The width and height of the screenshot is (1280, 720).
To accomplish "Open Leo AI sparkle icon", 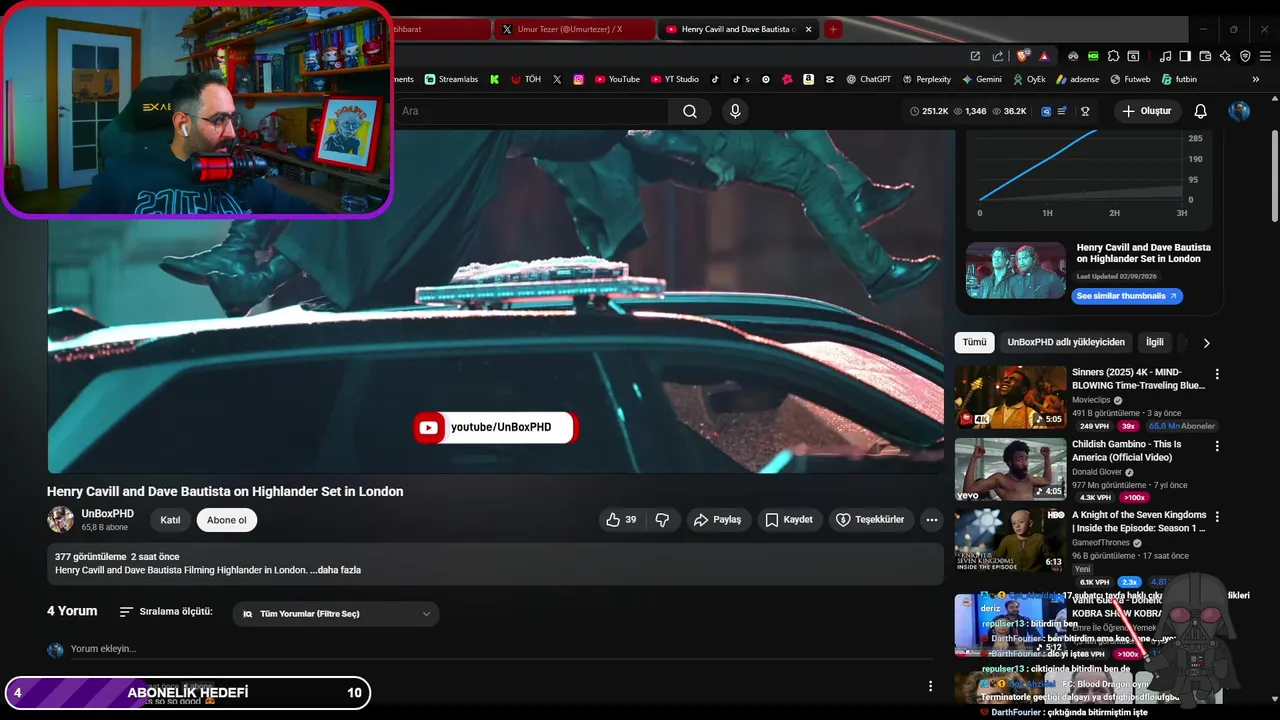I will pos(1225,56).
